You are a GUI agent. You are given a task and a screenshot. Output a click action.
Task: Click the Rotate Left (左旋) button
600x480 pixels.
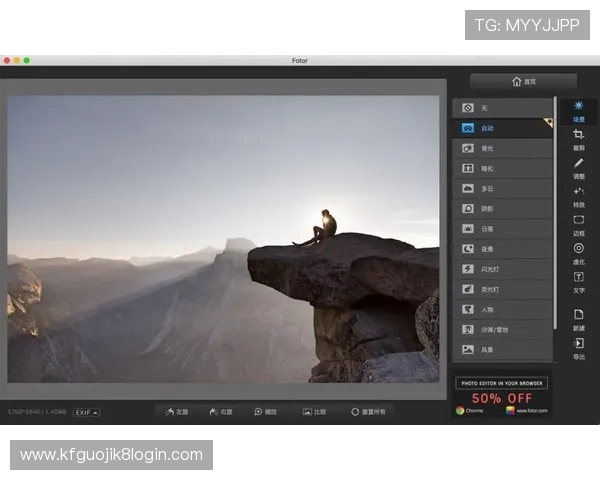point(177,411)
